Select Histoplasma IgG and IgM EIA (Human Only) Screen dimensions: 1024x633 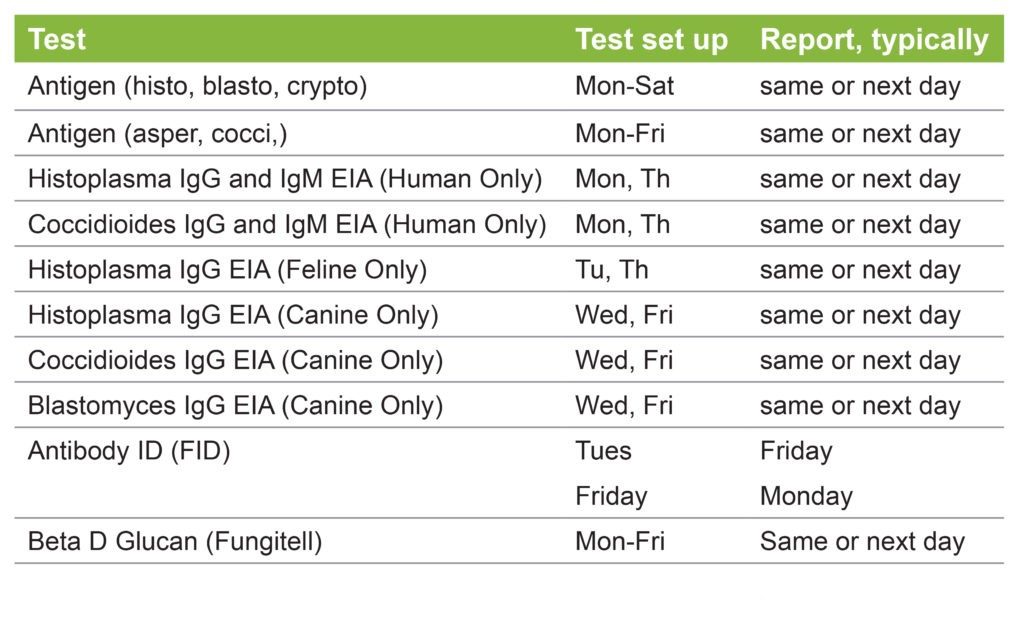[285, 179]
